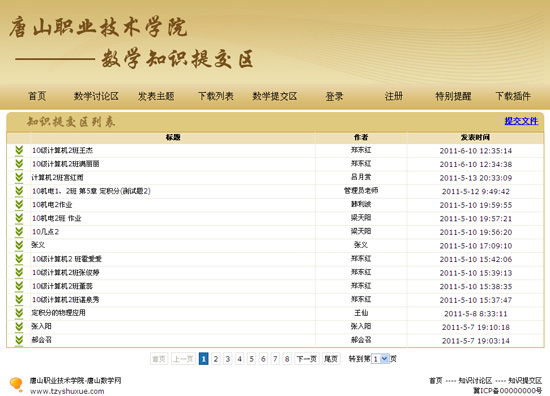The width and height of the screenshot is (550, 396).
Task: Click download arrow for row dated 2011-5-10 15:37:47
Action: coord(19,300)
